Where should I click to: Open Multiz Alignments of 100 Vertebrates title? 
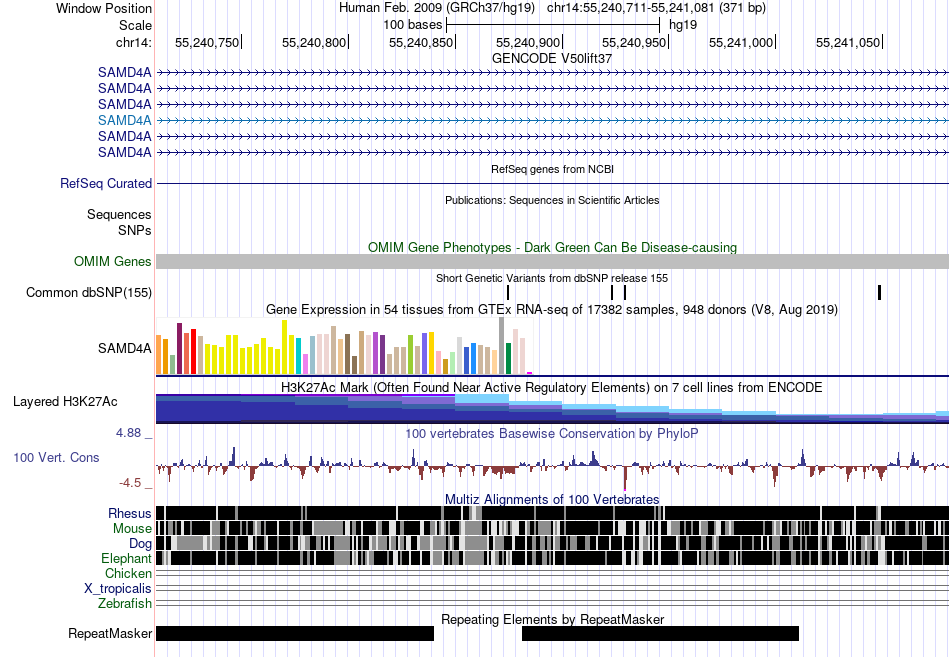click(552, 499)
